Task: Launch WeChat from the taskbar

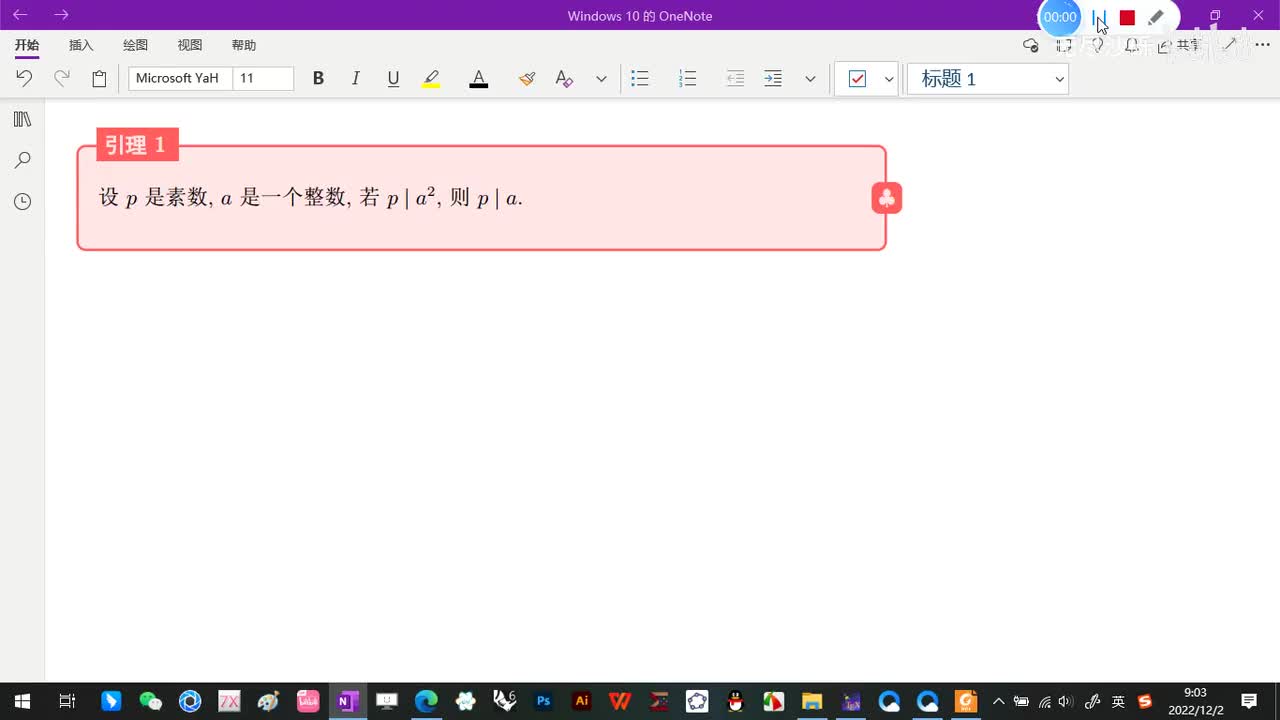Action: coord(151,701)
